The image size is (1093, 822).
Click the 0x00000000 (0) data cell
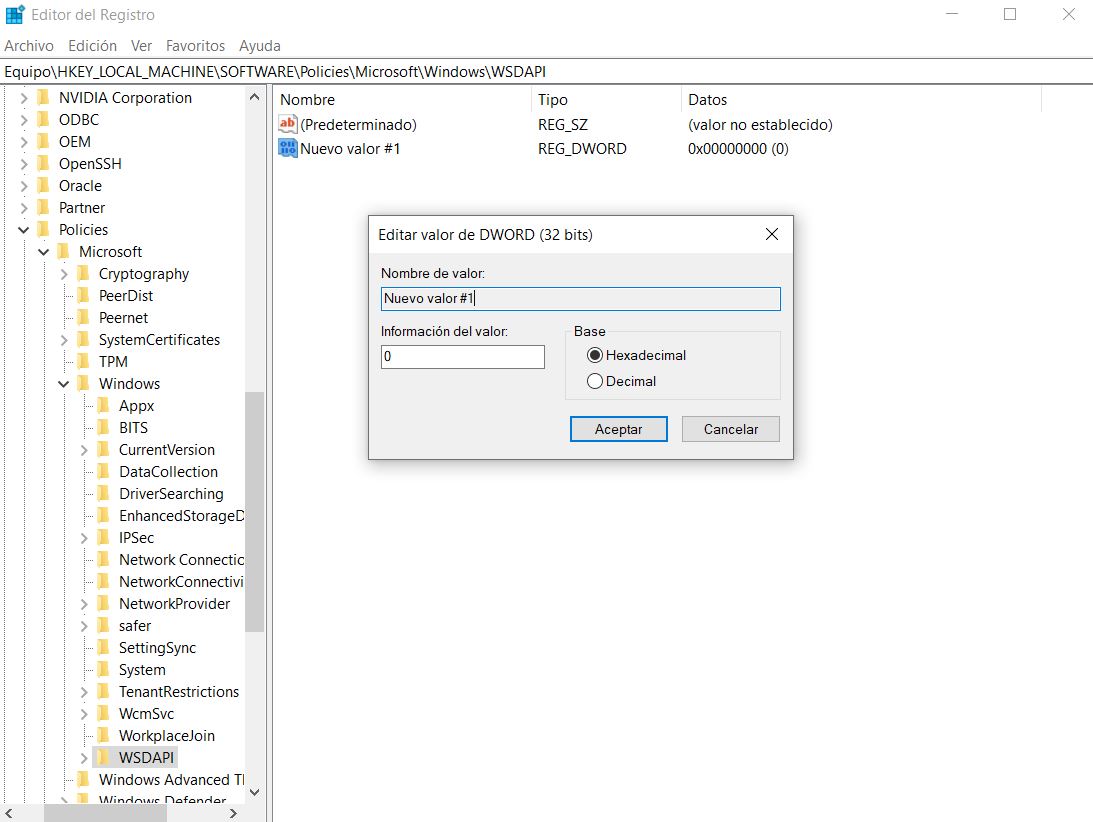[x=738, y=149]
